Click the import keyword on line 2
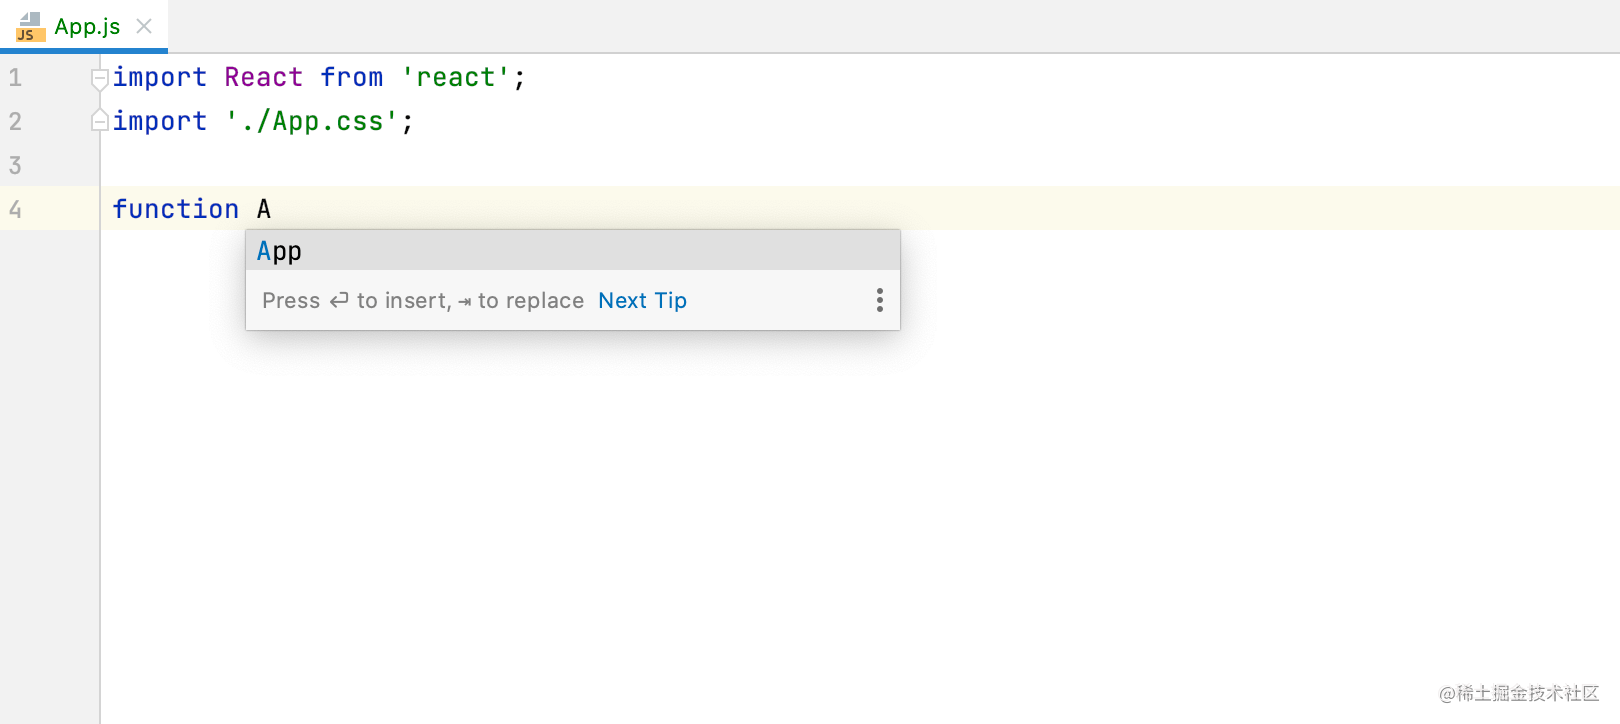 pos(159,121)
